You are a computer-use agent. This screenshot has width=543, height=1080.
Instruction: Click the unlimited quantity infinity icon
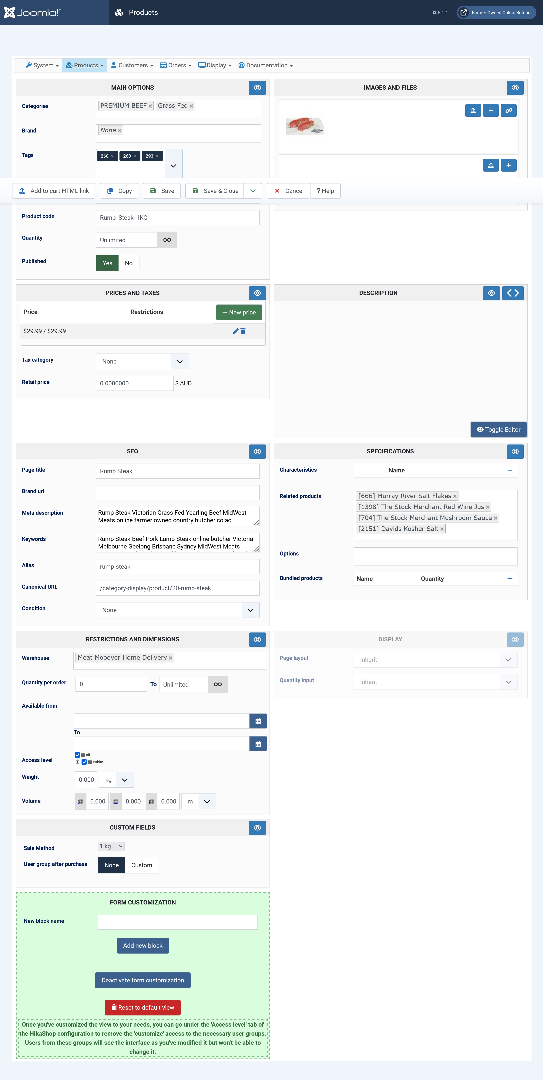click(x=167, y=240)
